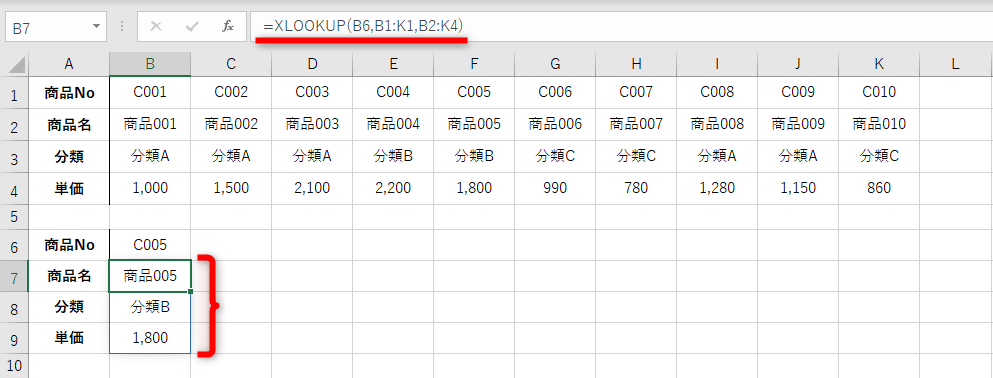Select column E header
This screenshot has height=378, width=993.
[x=393, y=64]
